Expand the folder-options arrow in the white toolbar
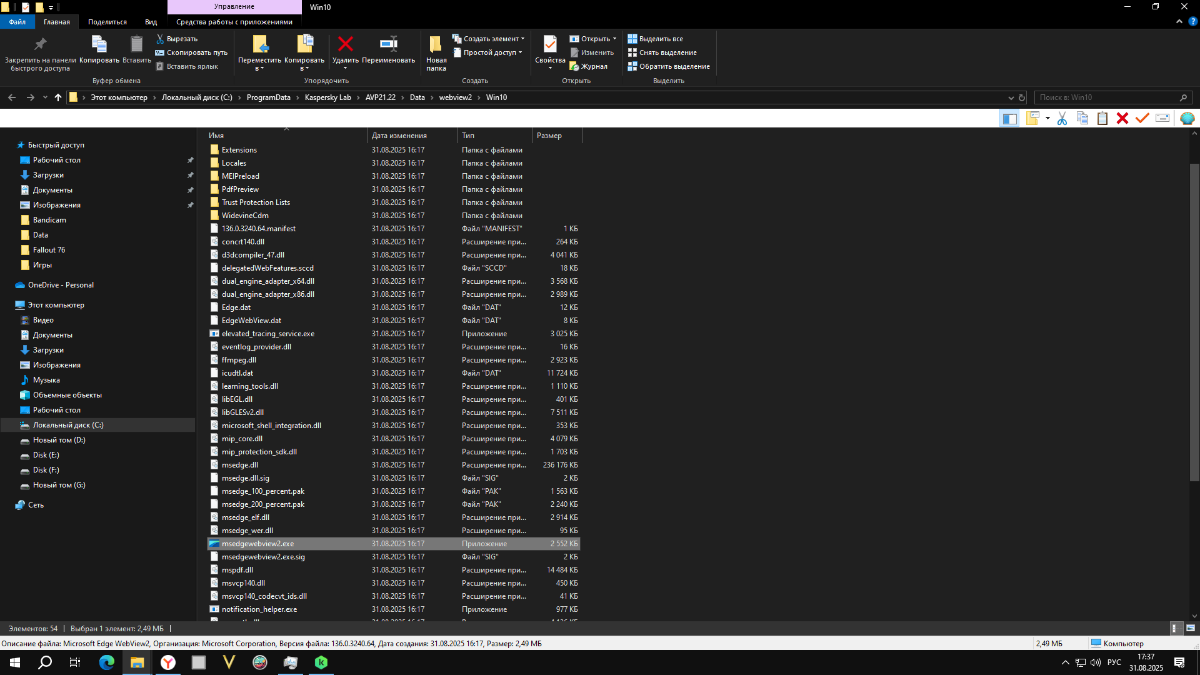Image resolution: width=1200 pixels, height=675 pixels. (x=1047, y=118)
